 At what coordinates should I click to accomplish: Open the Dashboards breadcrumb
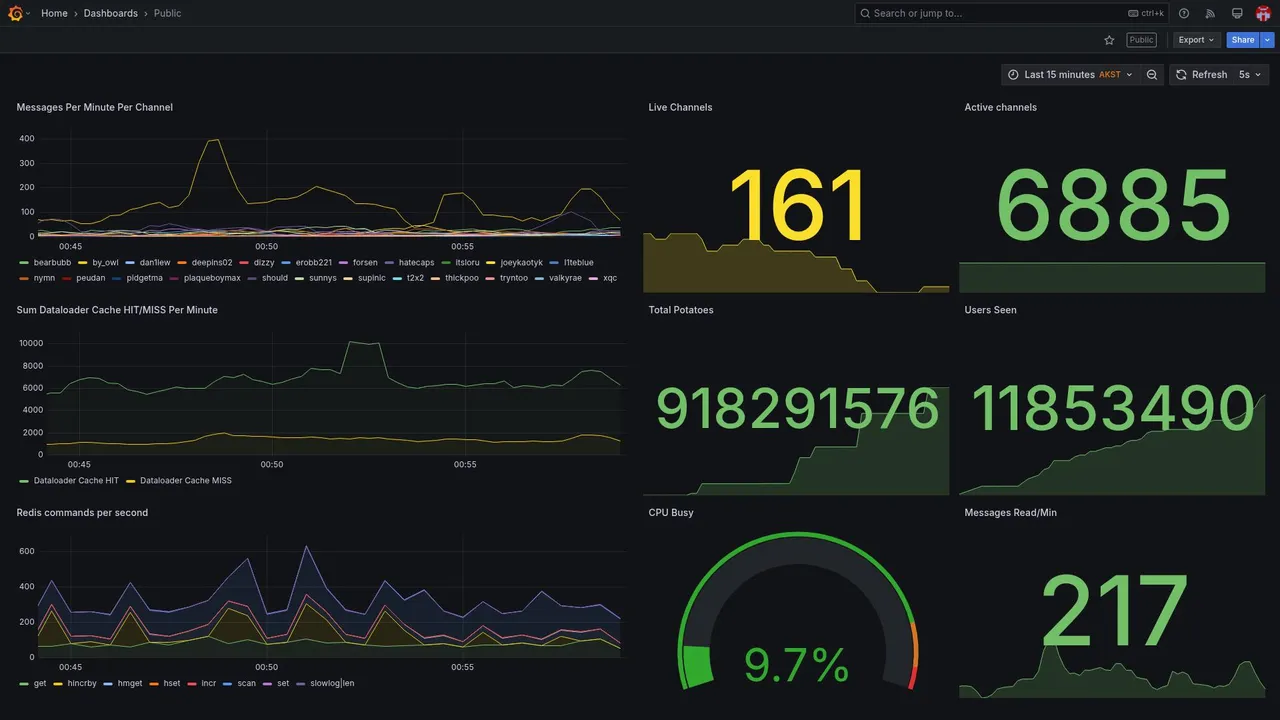pyautogui.click(x=111, y=13)
